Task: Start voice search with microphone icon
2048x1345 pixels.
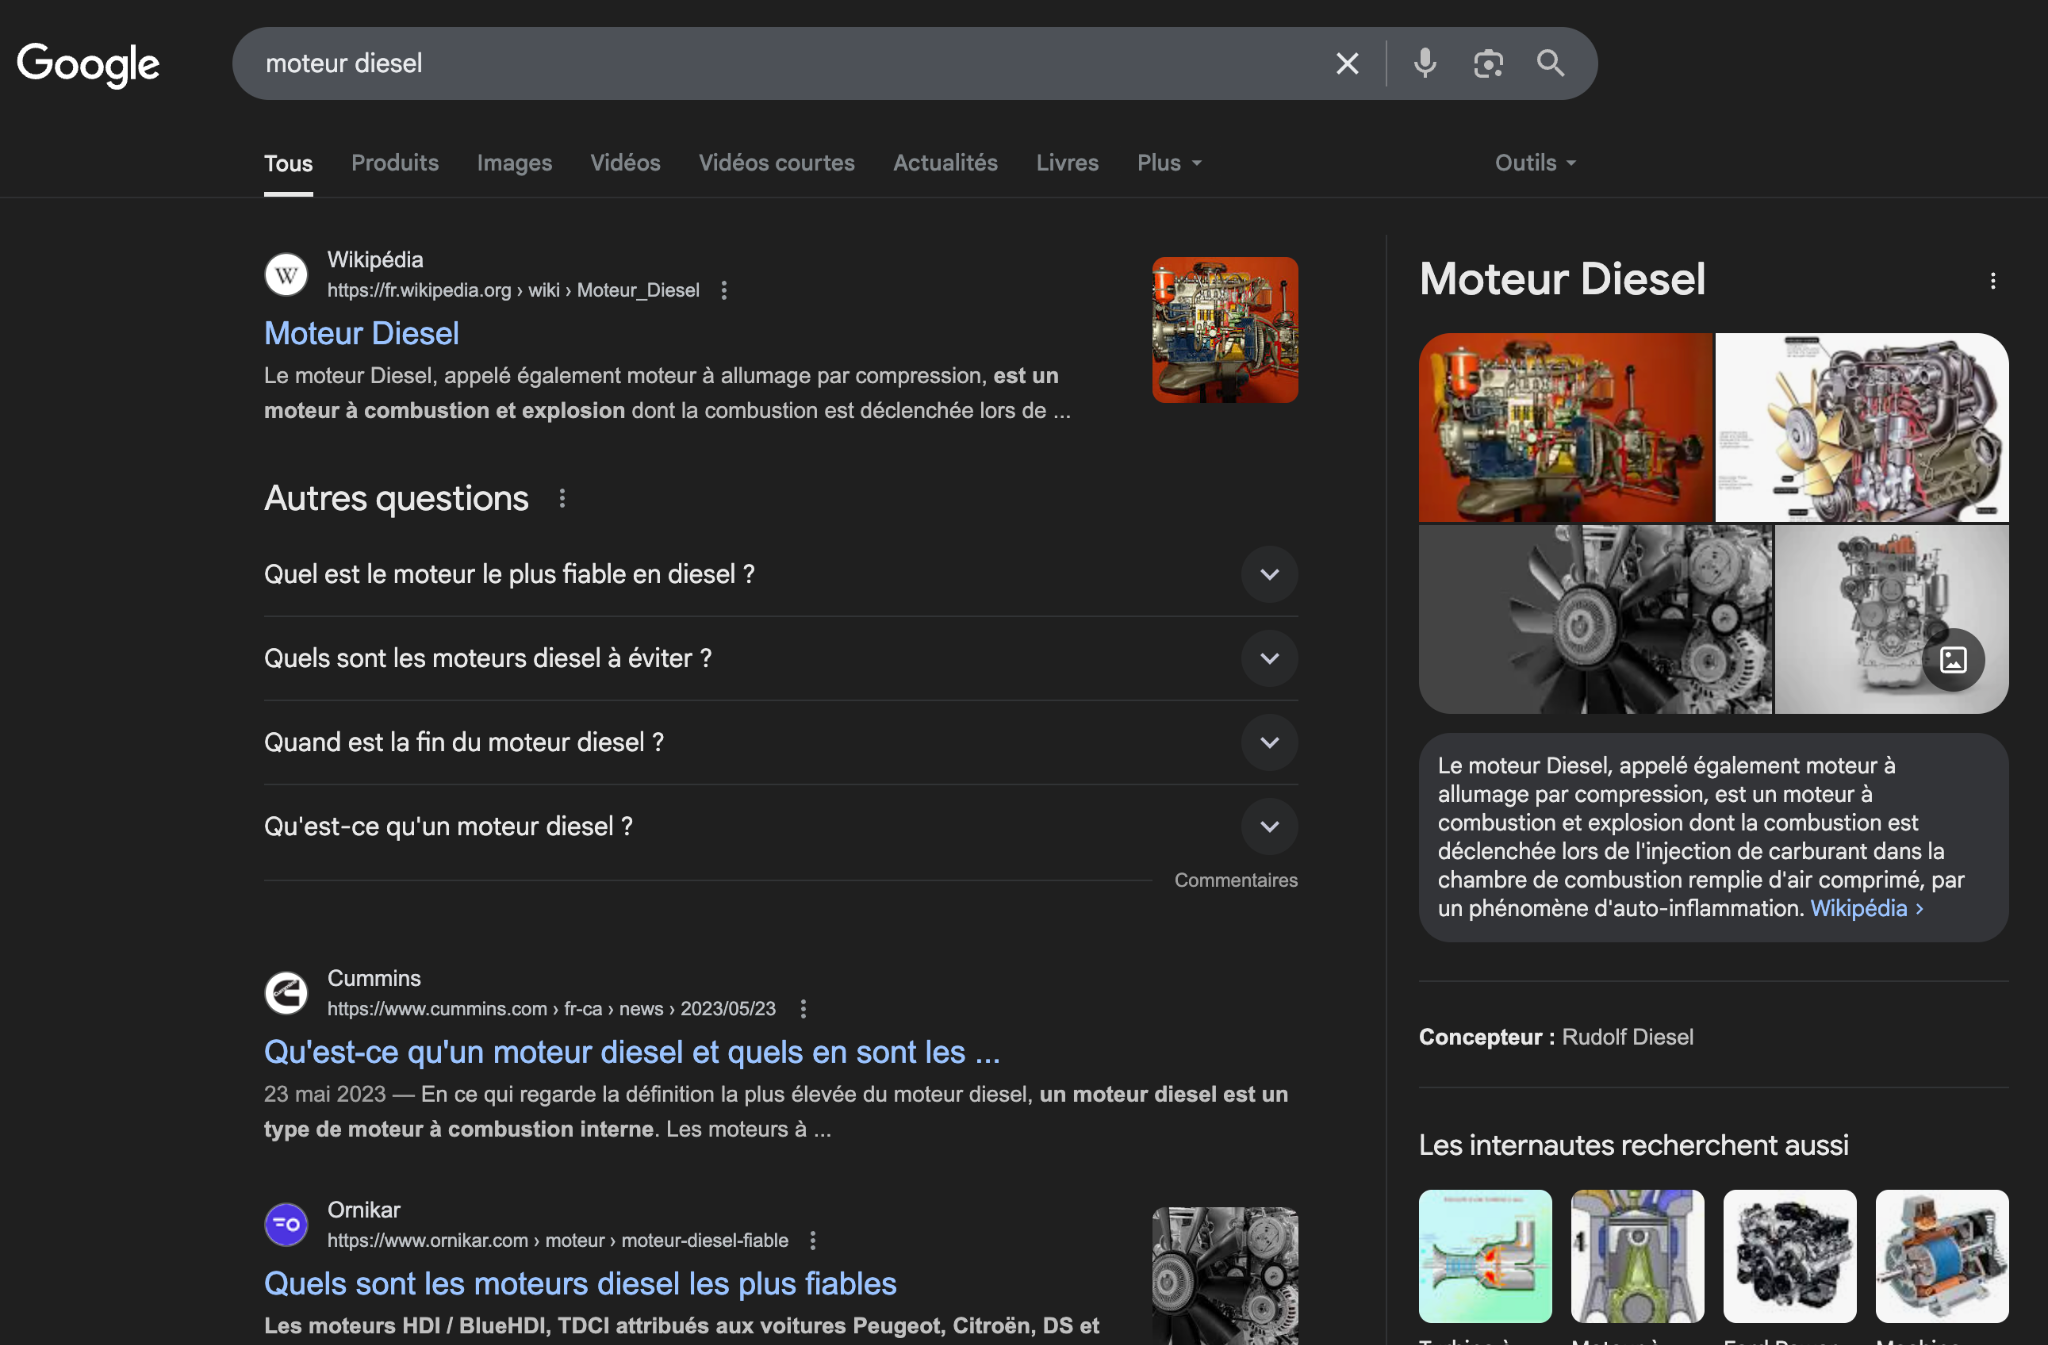Action: click(x=1425, y=64)
